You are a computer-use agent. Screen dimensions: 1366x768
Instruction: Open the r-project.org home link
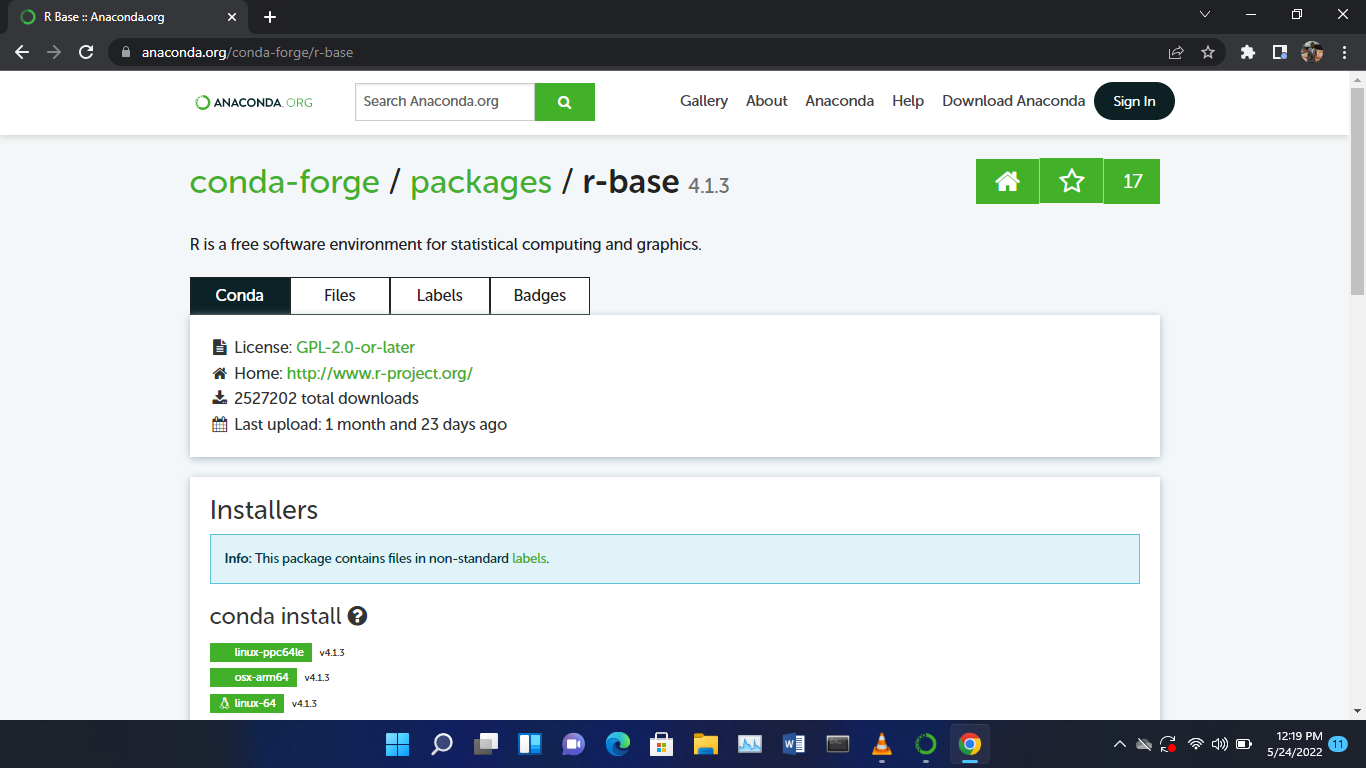pos(380,373)
